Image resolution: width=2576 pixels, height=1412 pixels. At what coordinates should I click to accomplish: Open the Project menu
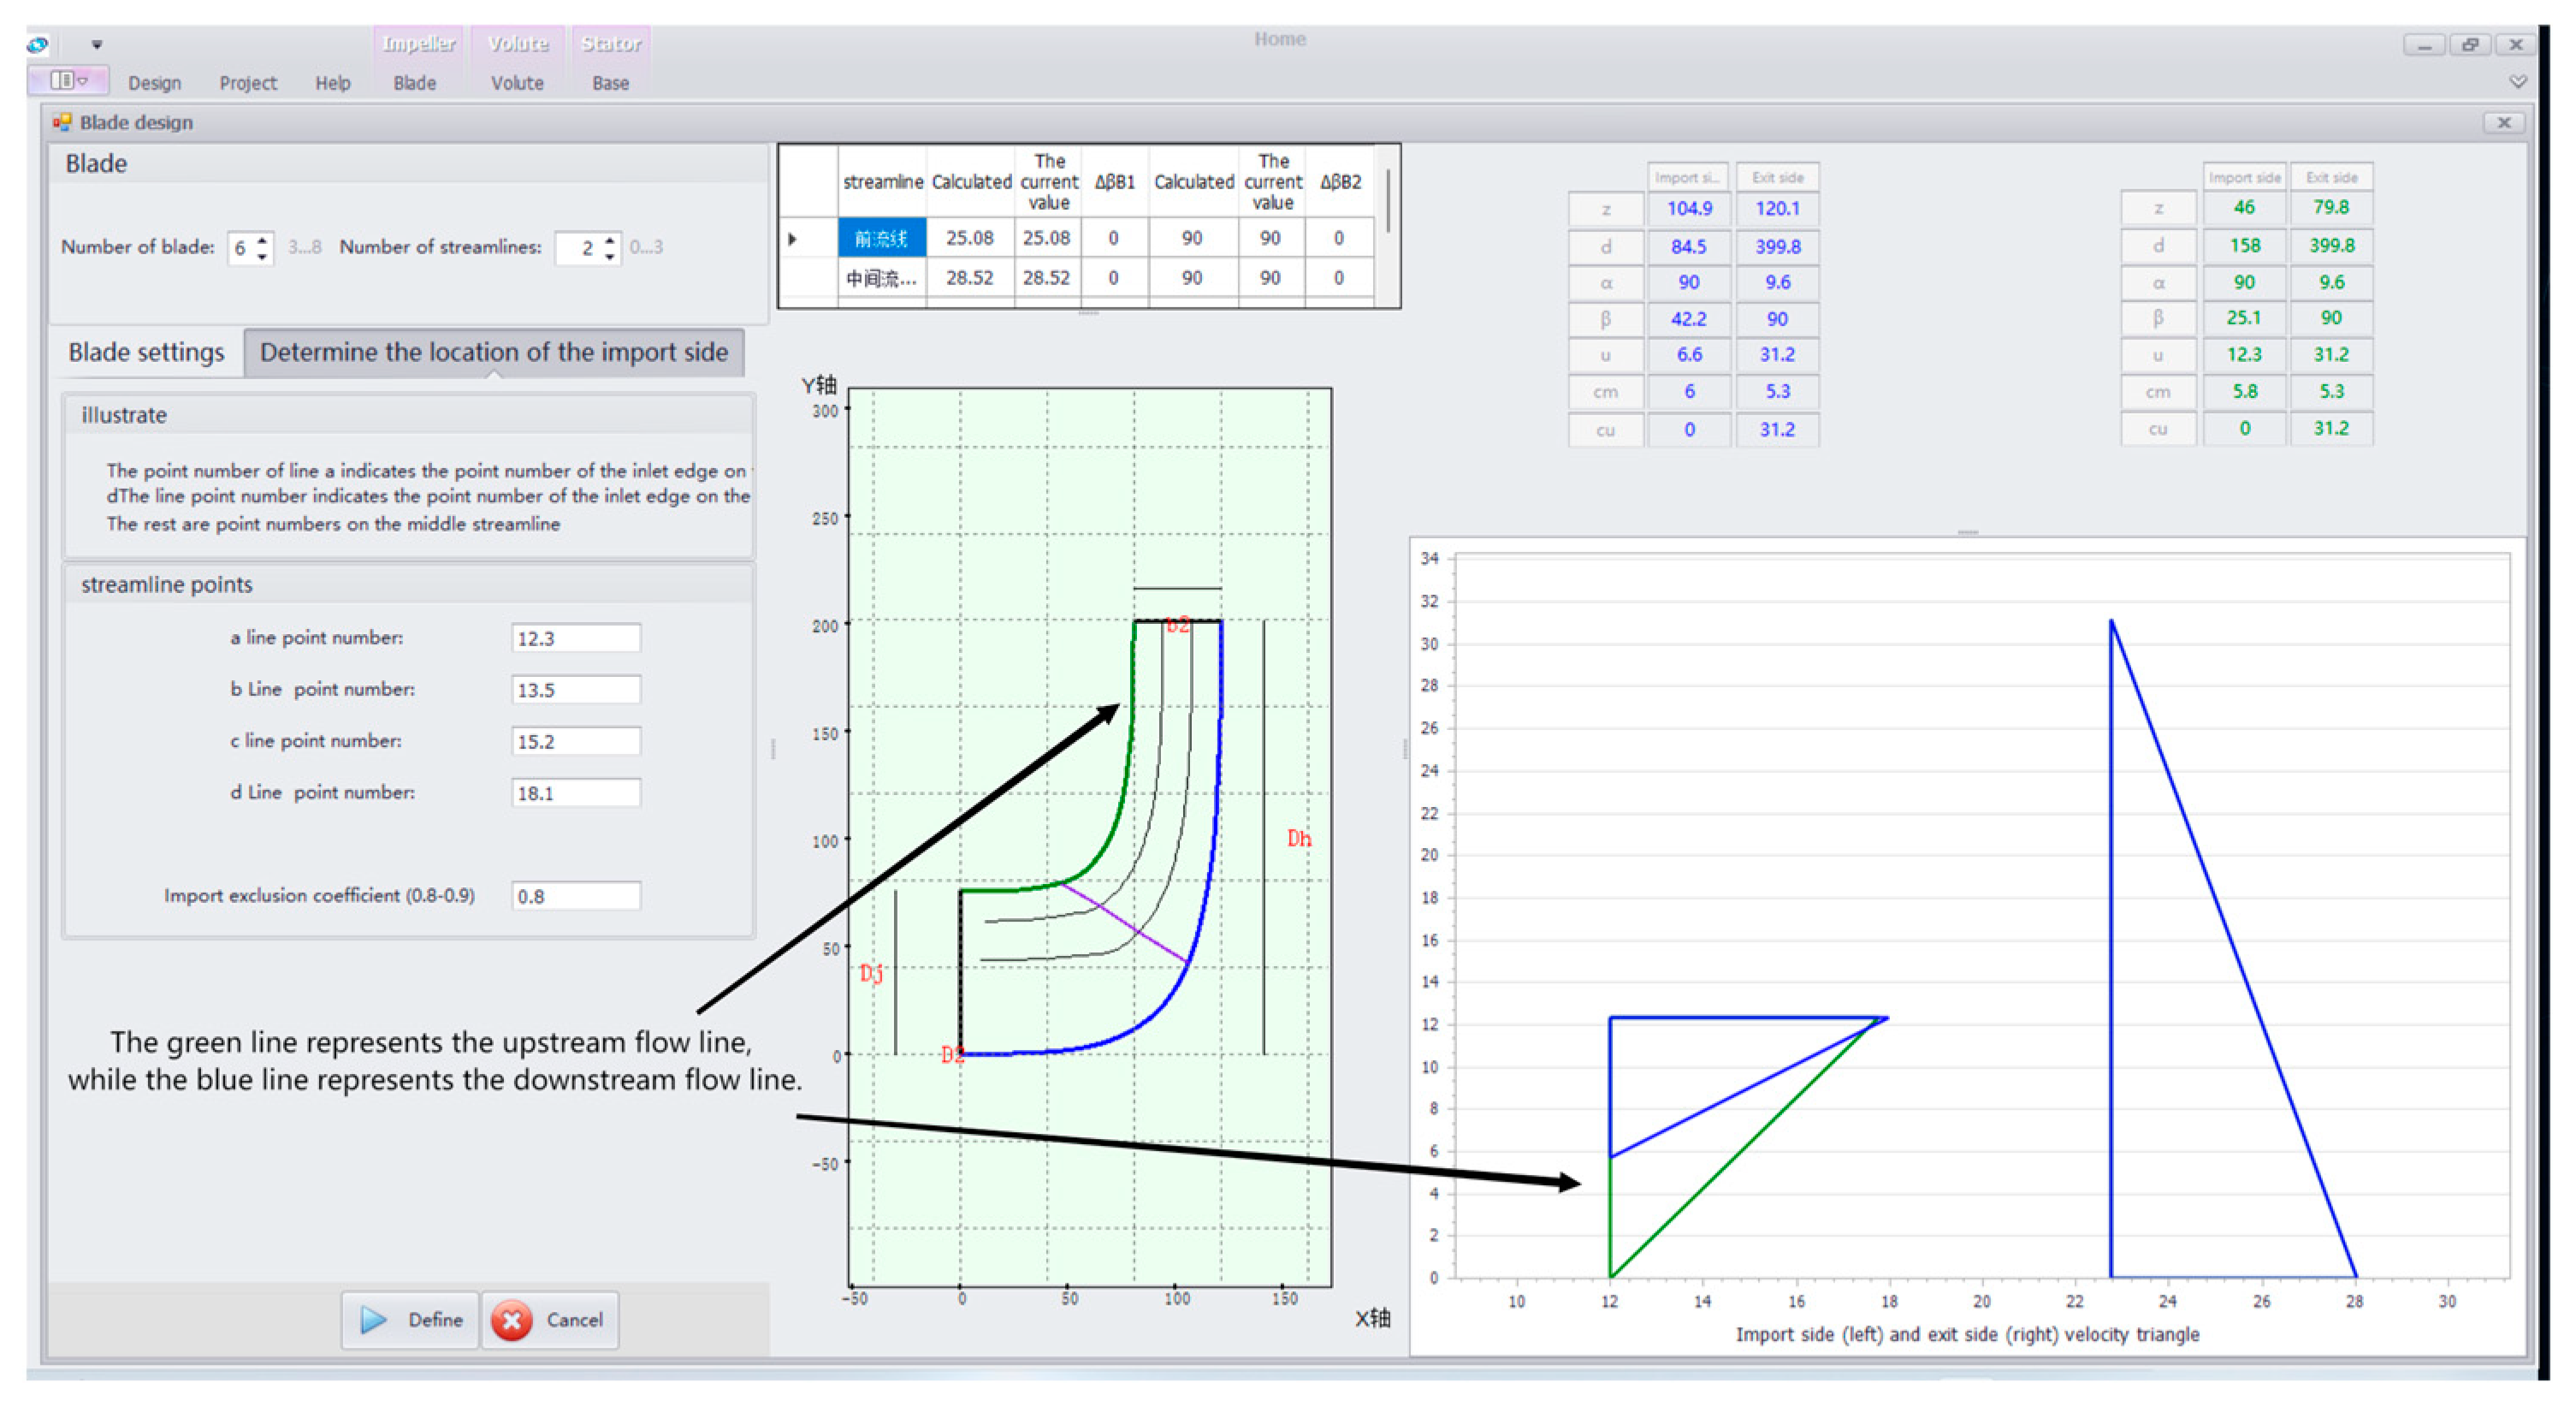[247, 83]
